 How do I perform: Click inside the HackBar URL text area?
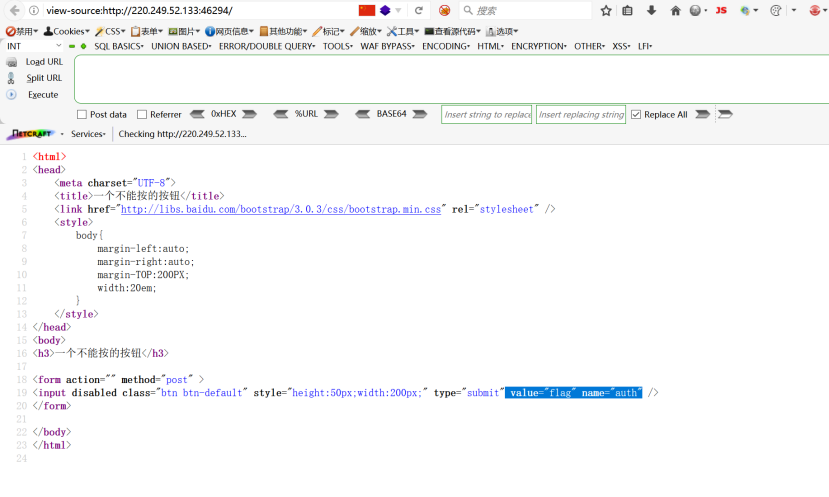point(452,79)
